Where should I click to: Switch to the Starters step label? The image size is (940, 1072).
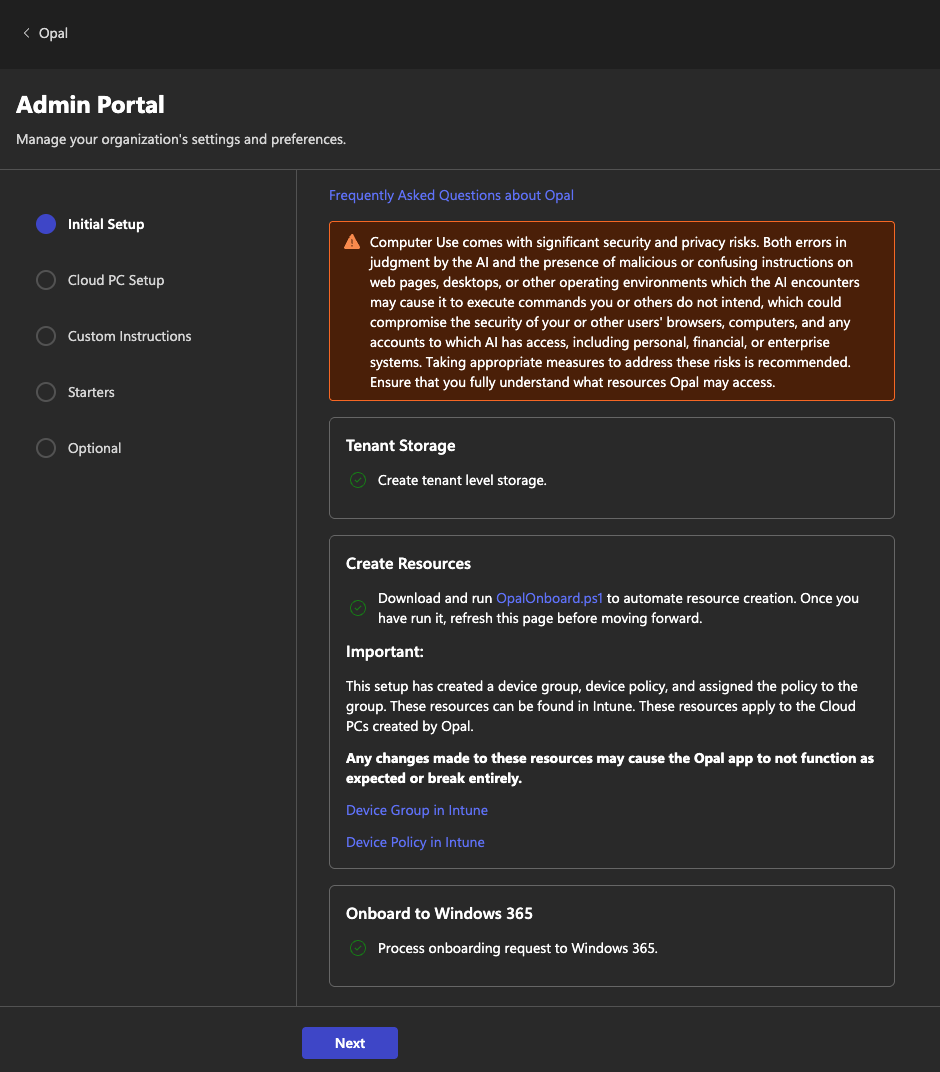click(91, 392)
